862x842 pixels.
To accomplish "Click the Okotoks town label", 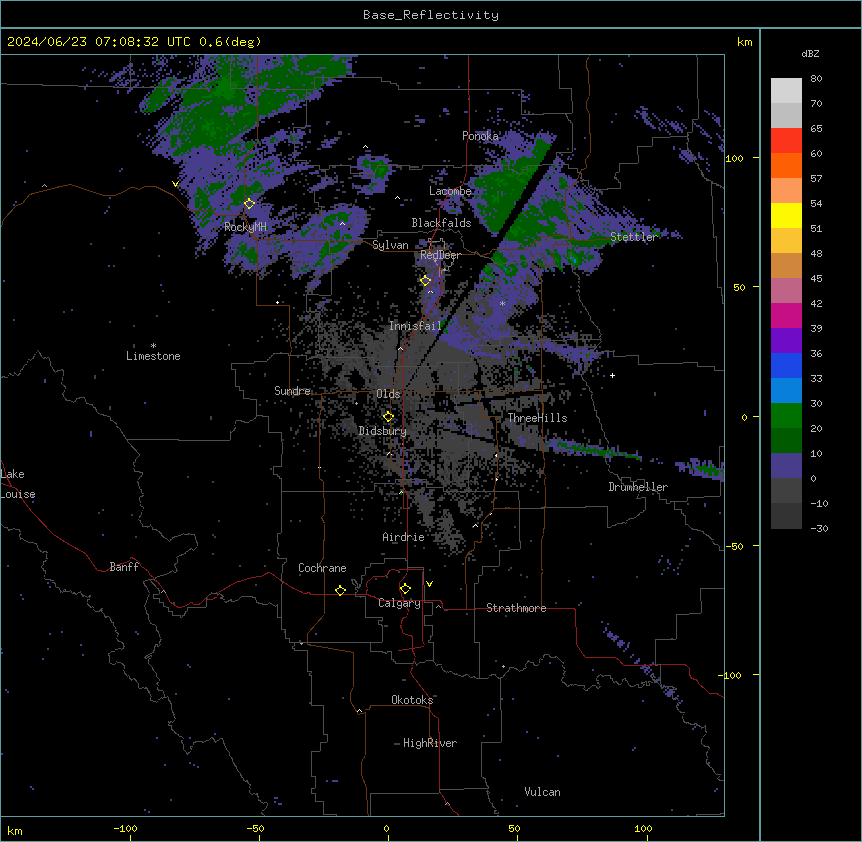I will point(412,700).
